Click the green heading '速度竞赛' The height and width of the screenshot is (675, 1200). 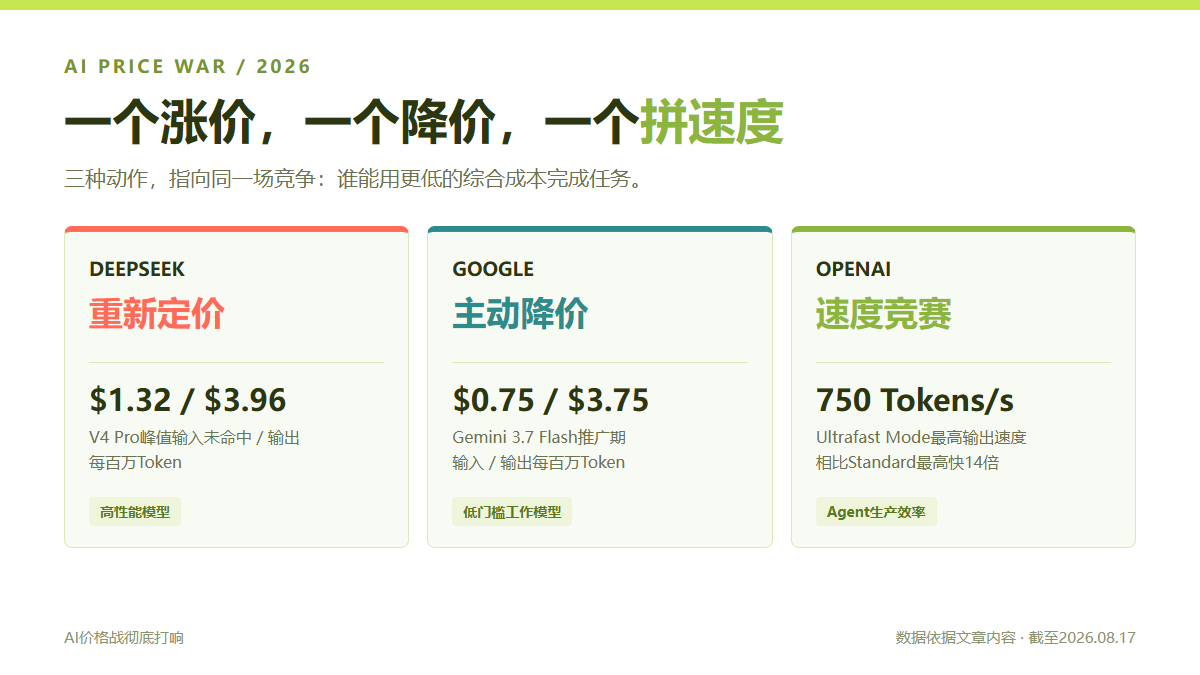coord(884,314)
